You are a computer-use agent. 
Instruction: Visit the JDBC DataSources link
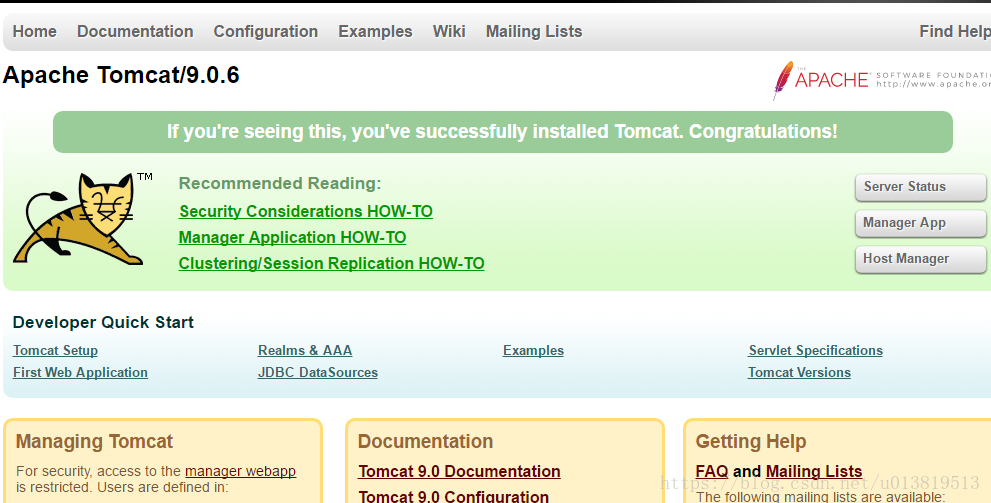click(318, 373)
